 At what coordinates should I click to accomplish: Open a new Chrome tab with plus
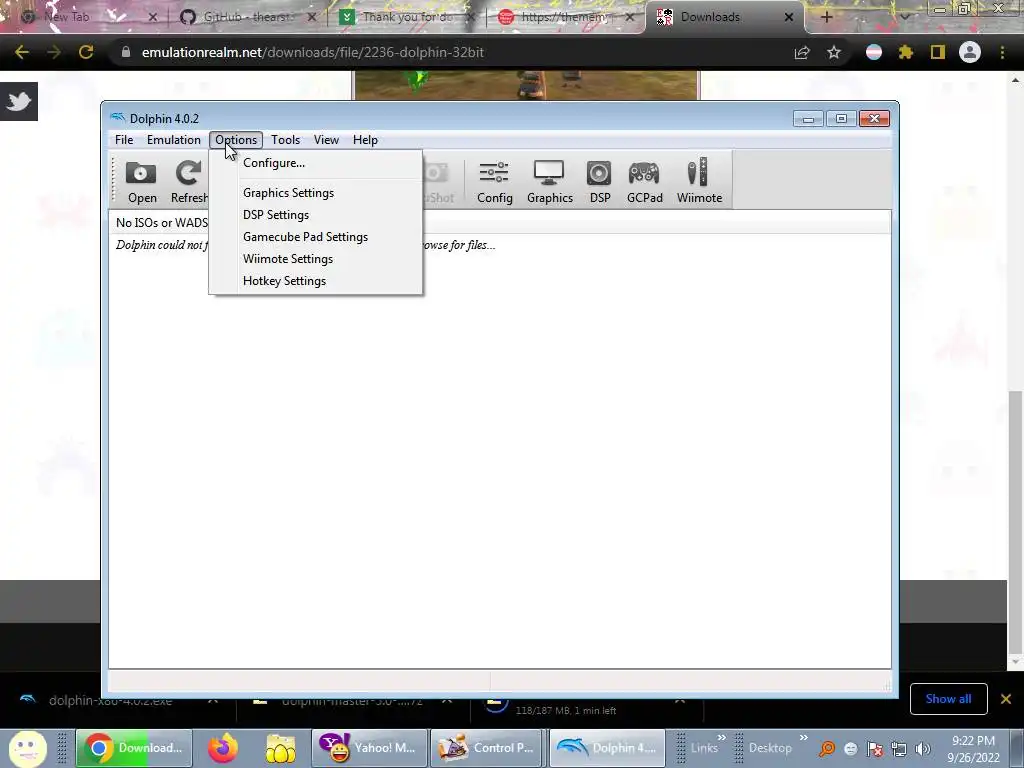pyautogui.click(x=826, y=17)
